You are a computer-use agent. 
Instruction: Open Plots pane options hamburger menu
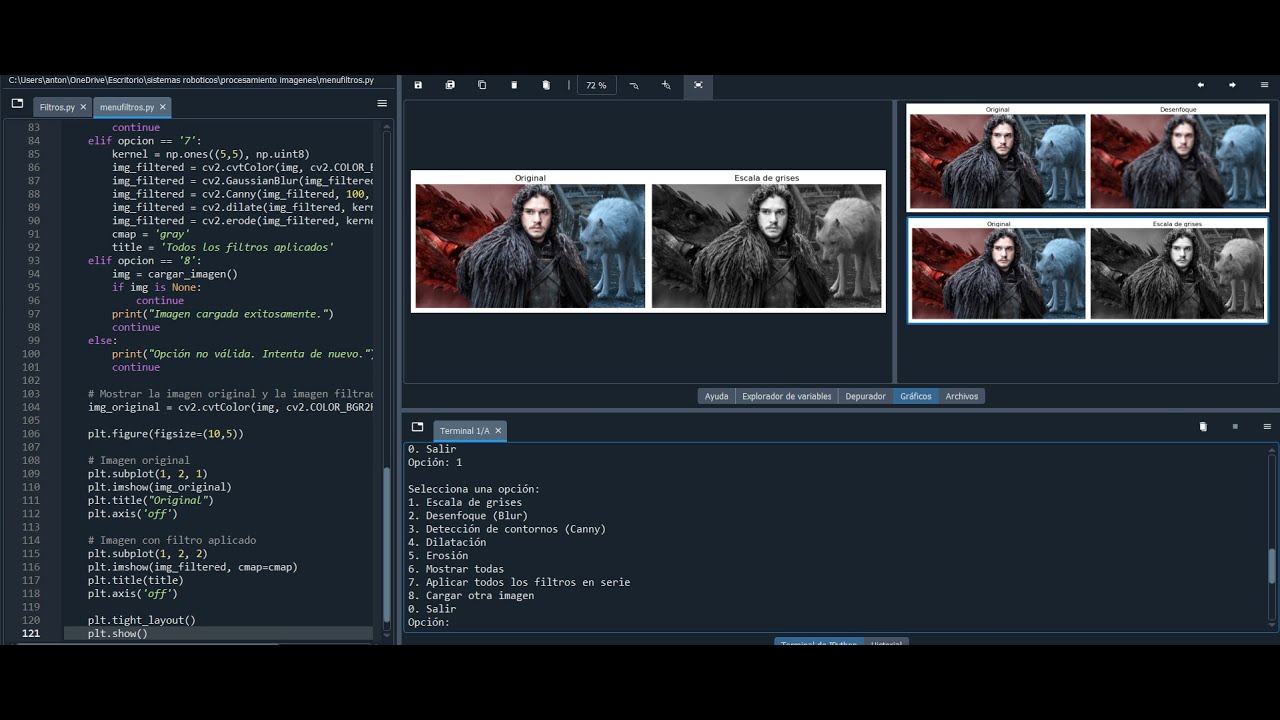click(x=1266, y=85)
